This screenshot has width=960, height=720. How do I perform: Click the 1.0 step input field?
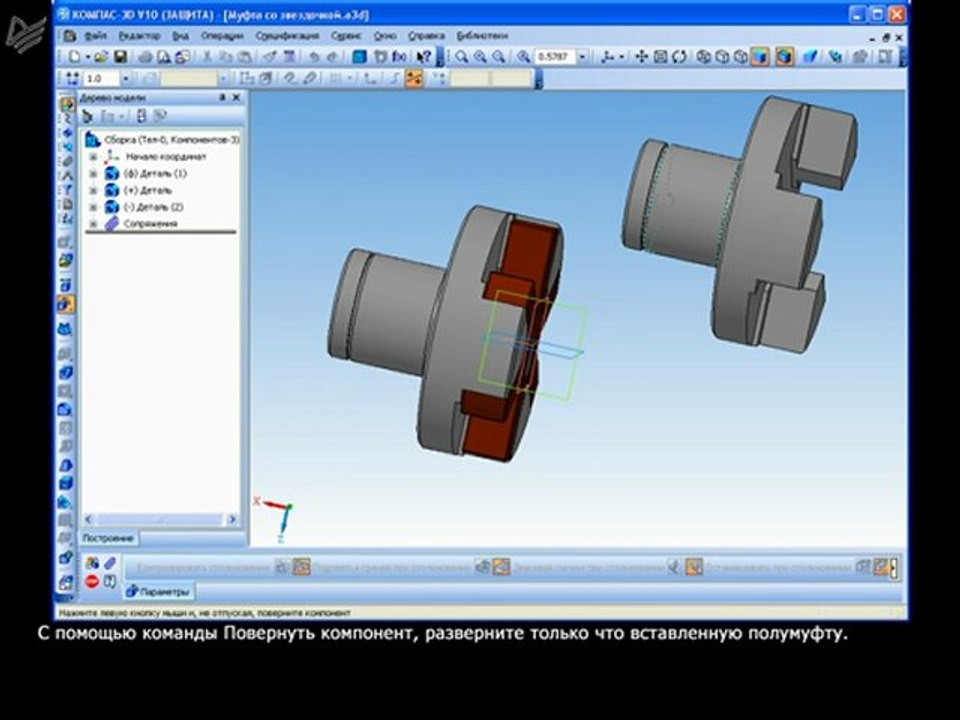pos(102,78)
